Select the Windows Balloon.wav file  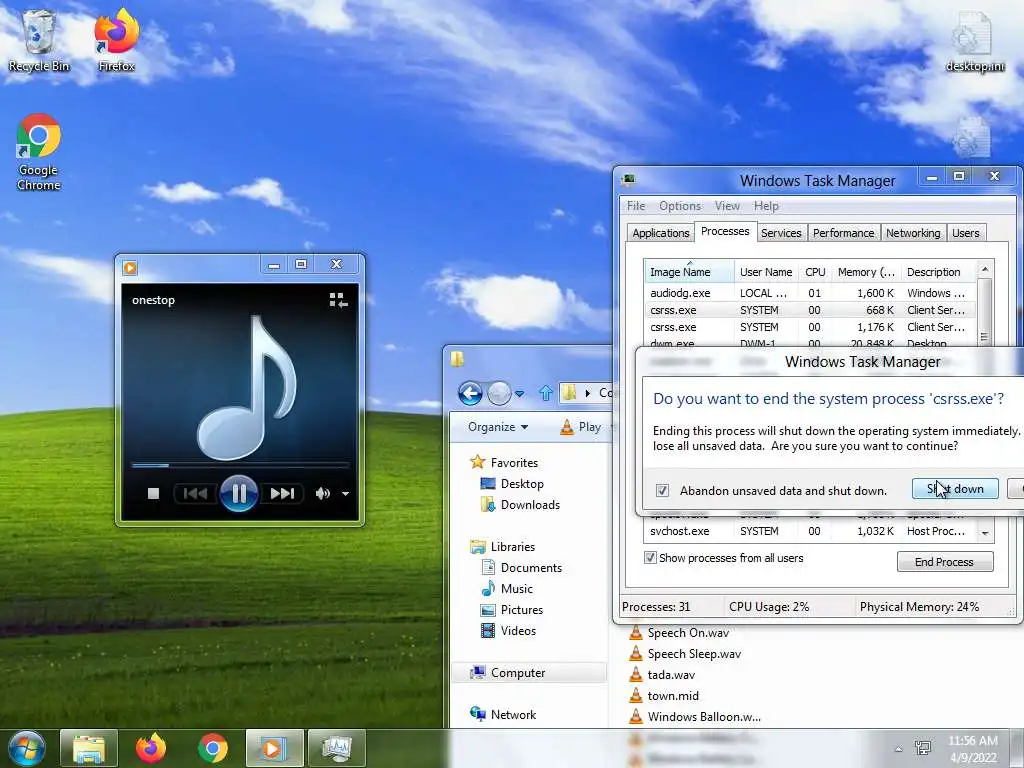(x=695, y=716)
